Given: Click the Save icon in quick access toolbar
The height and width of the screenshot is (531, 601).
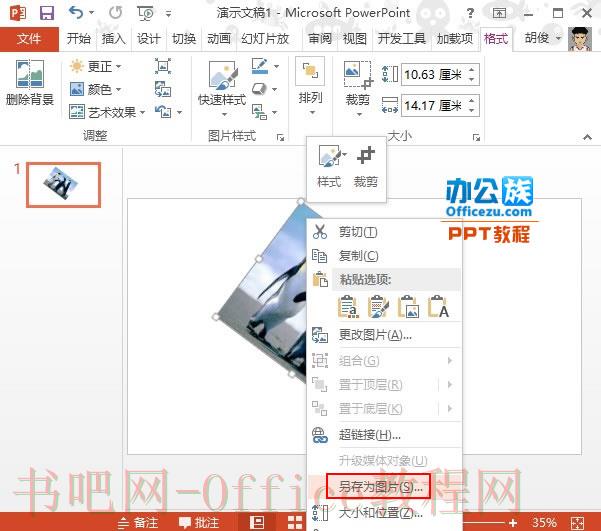Looking at the screenshot, I should point(47,13).
